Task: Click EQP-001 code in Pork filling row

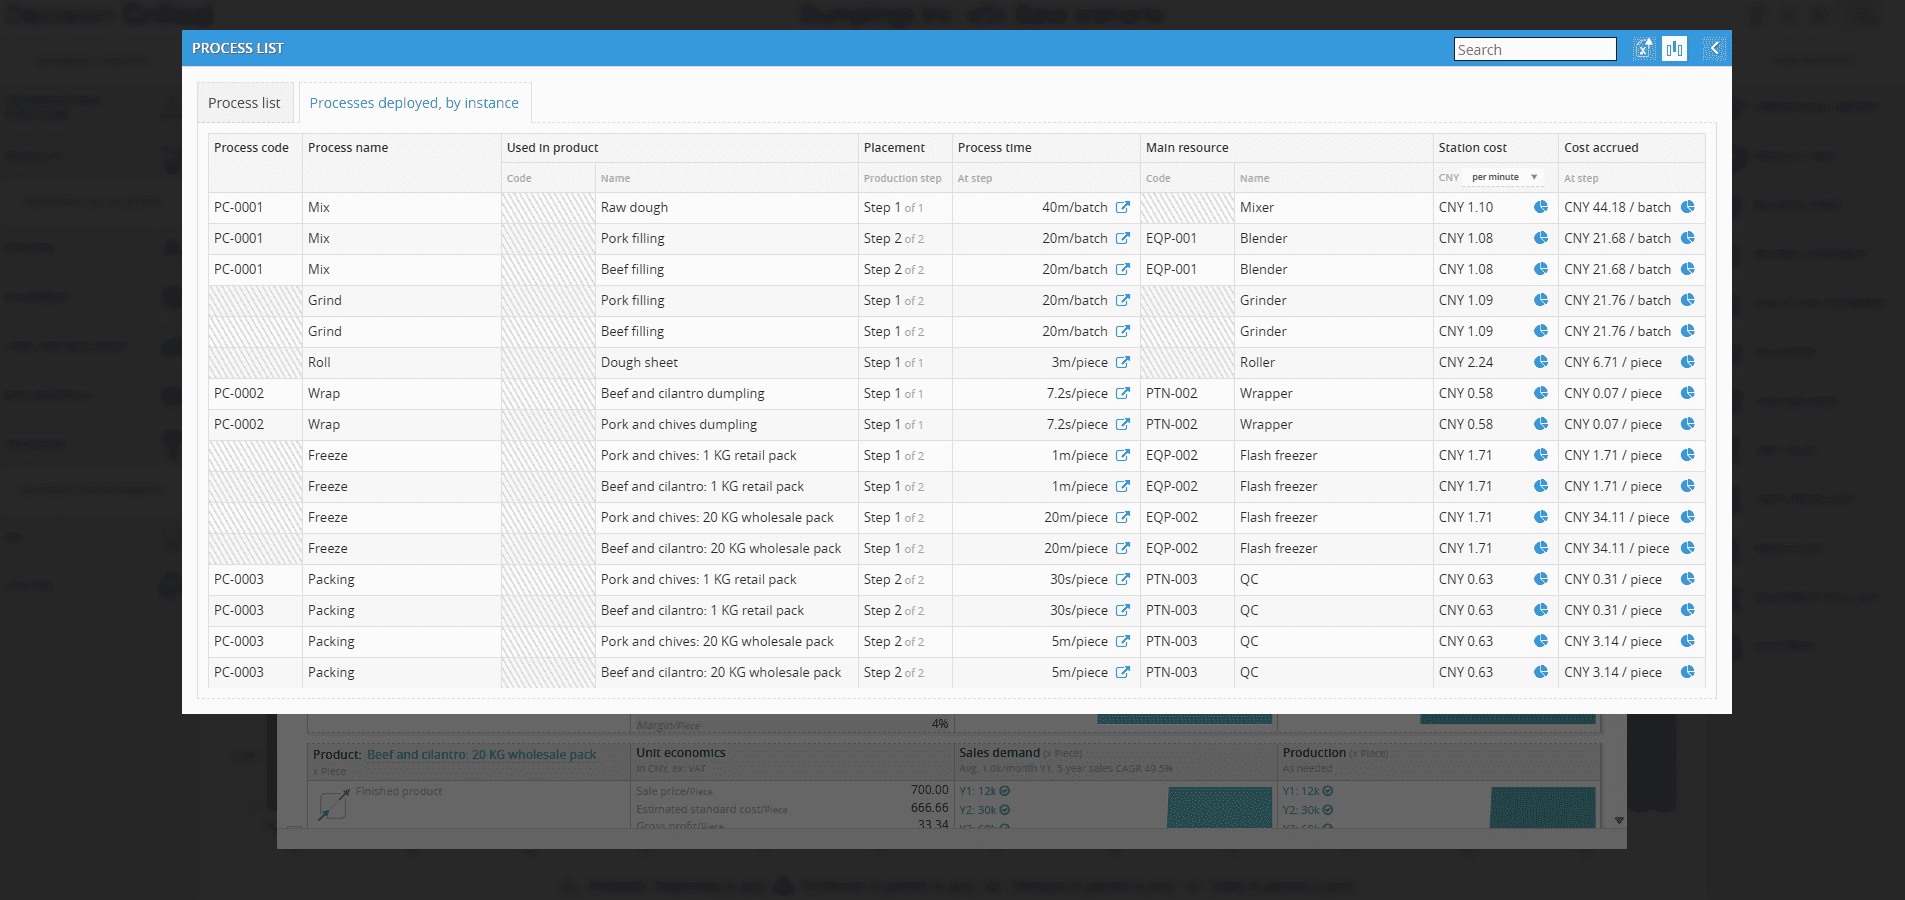Action: pos(1171,238)
